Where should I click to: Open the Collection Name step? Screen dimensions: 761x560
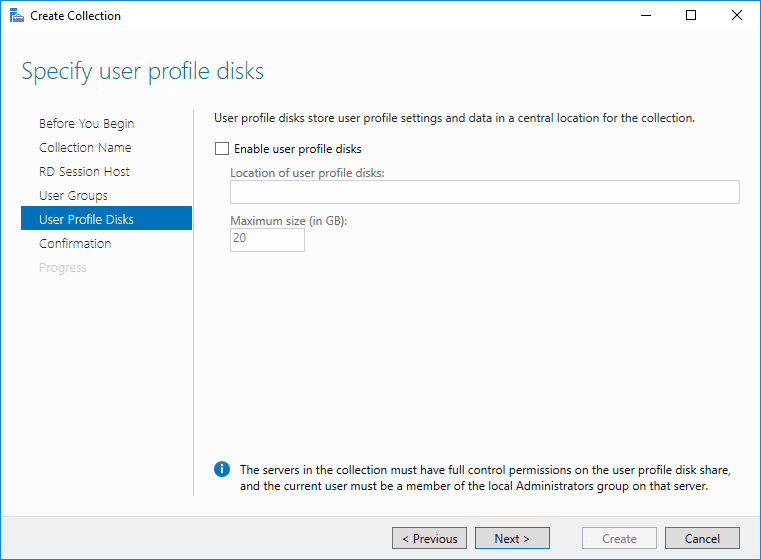point(85,148)
